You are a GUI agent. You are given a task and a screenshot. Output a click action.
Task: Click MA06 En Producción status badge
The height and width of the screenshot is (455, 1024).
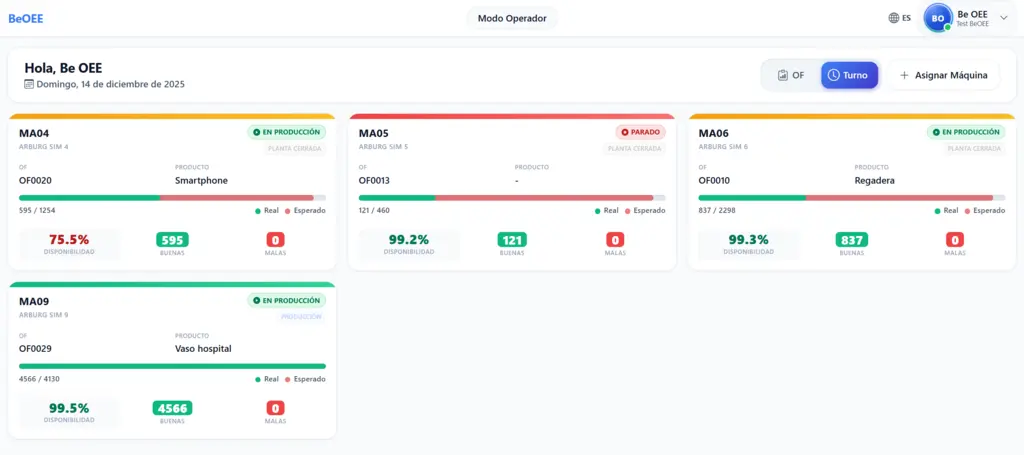tap(966, 132)
